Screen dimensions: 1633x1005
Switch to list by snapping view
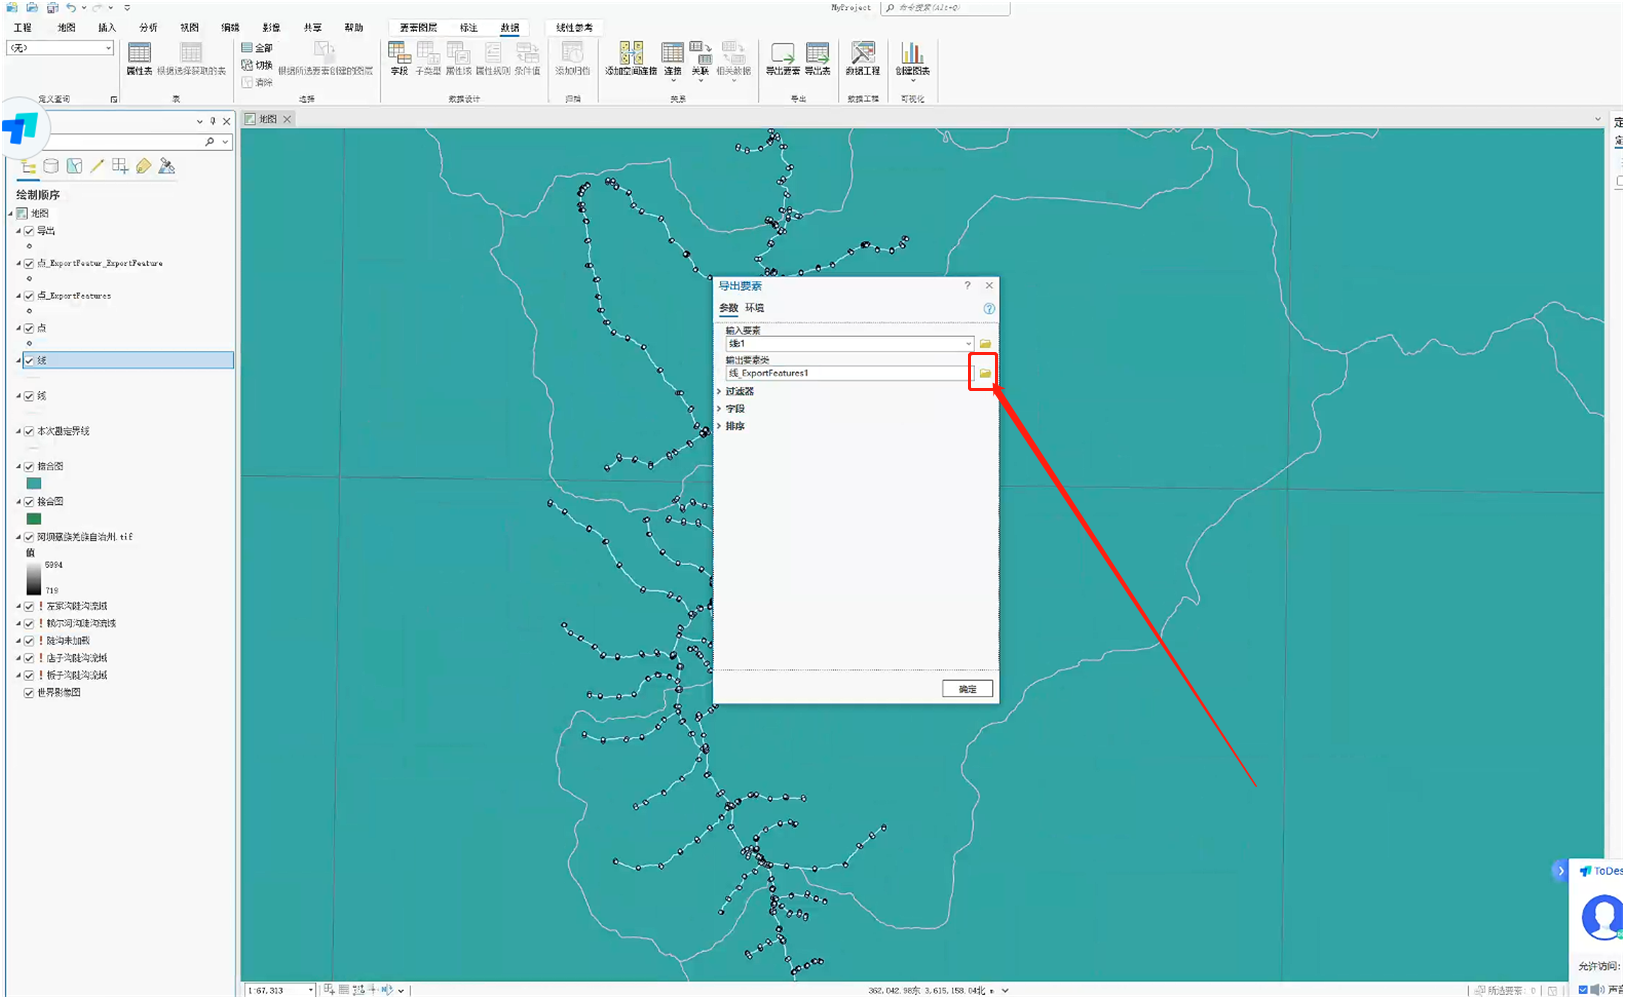[120, 167]
